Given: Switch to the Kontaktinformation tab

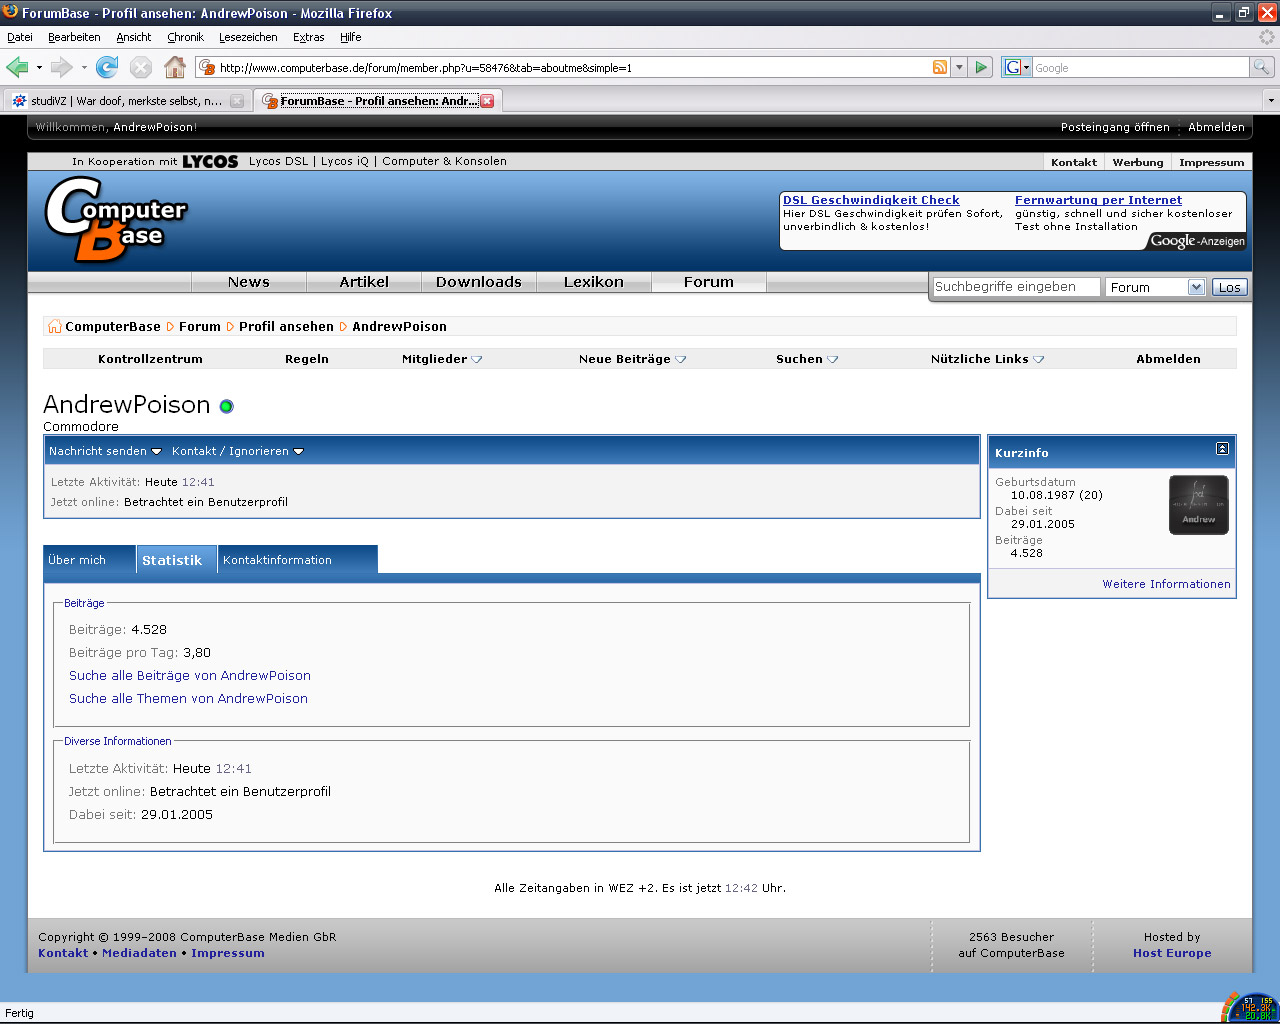Looking at the screenshot, I should [297, 560].
